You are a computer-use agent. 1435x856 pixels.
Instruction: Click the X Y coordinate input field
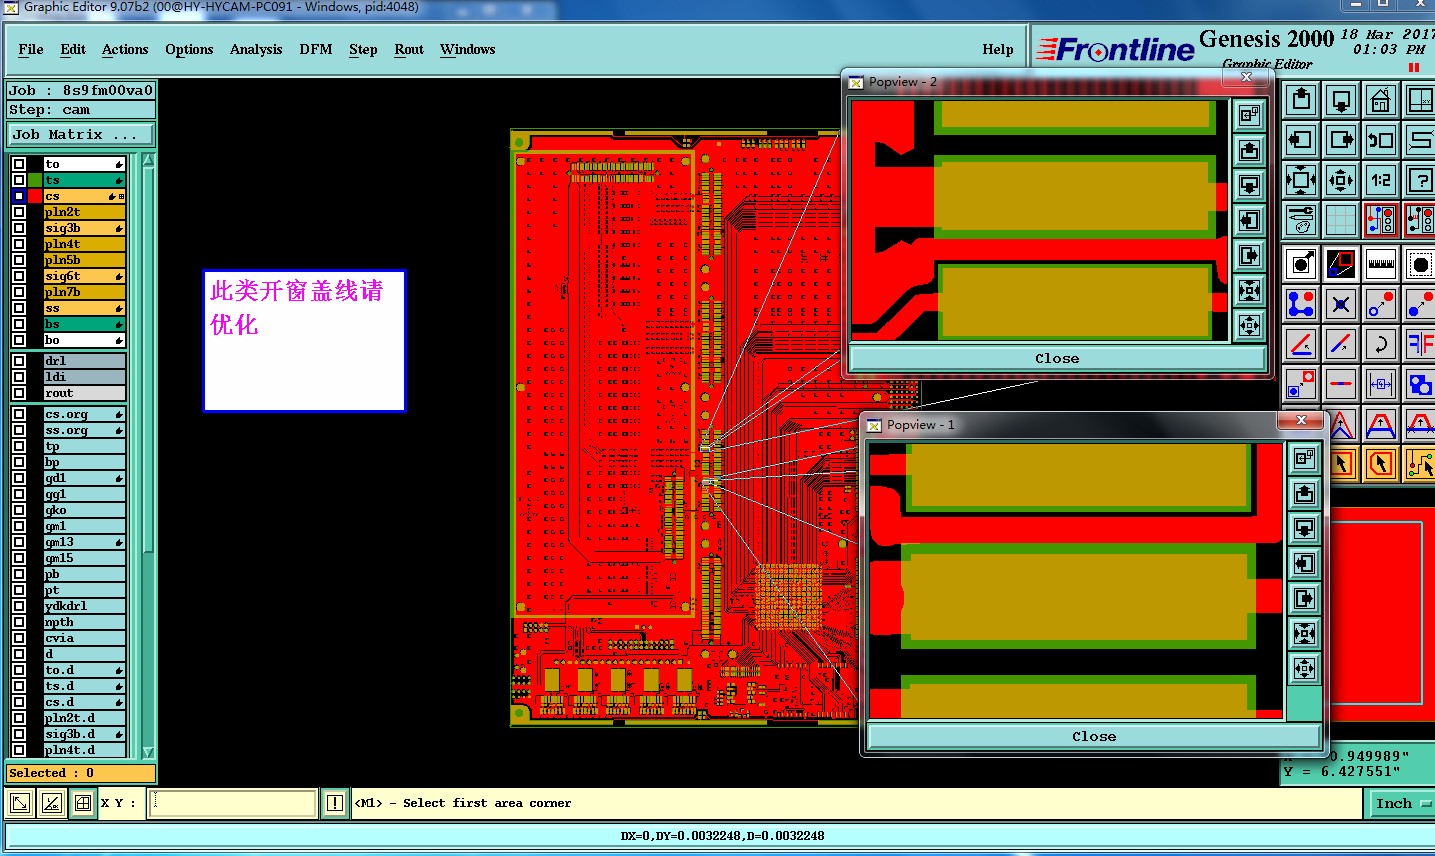click(x=233, y=803)
